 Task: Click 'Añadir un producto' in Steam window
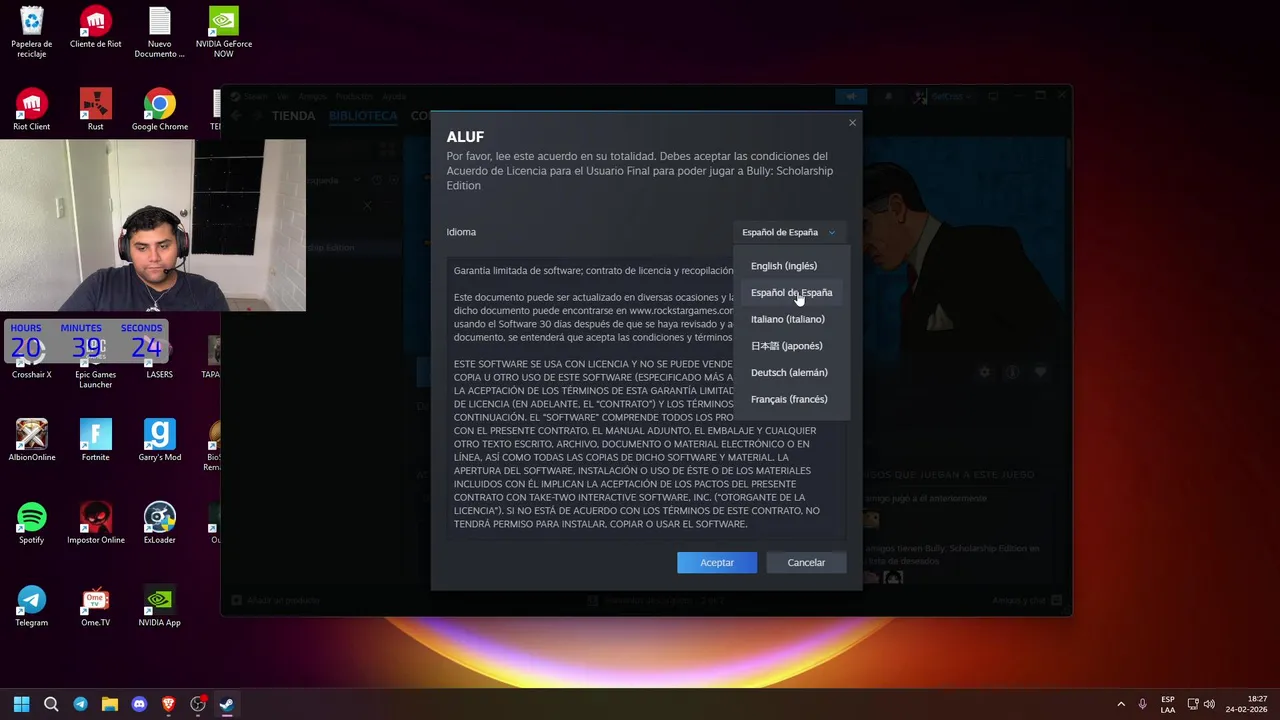[276, 600]
